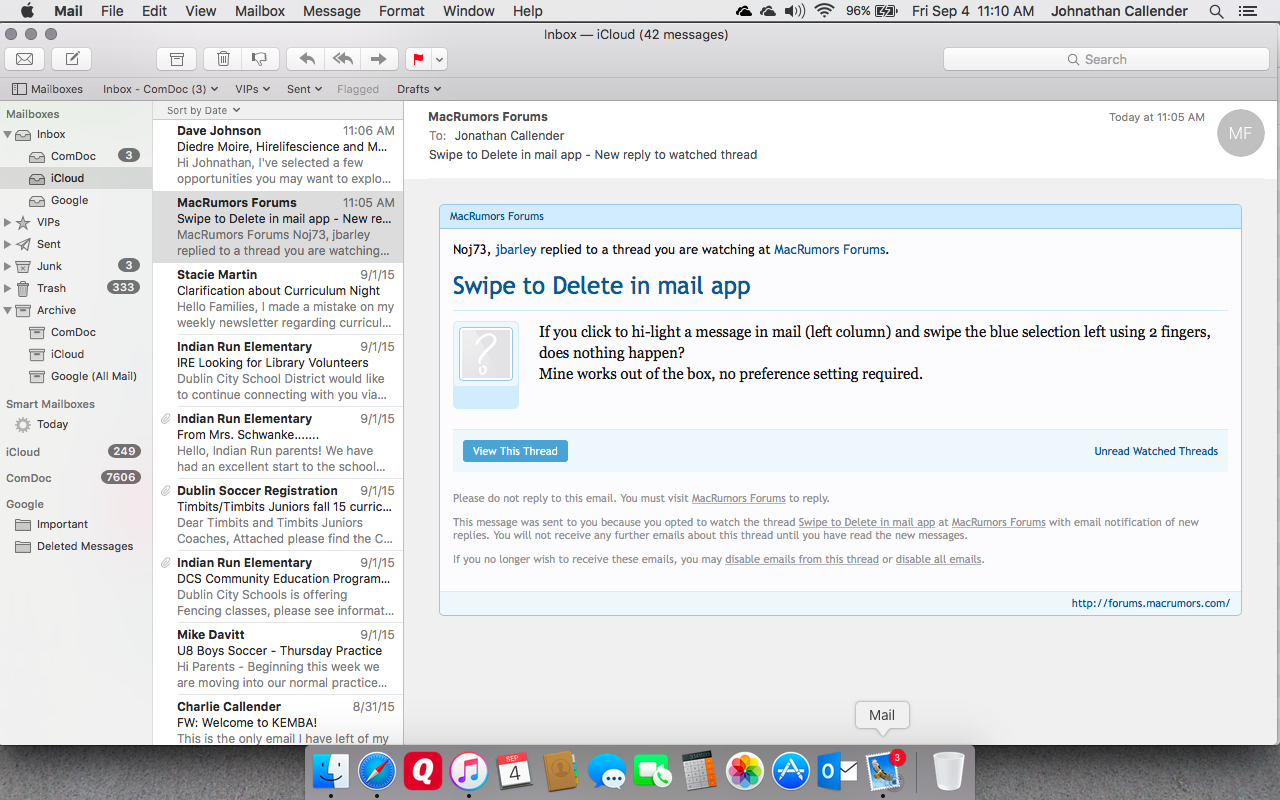Open the Message menu
Screen dimensions: 1280x800
[x=332, y=11]
